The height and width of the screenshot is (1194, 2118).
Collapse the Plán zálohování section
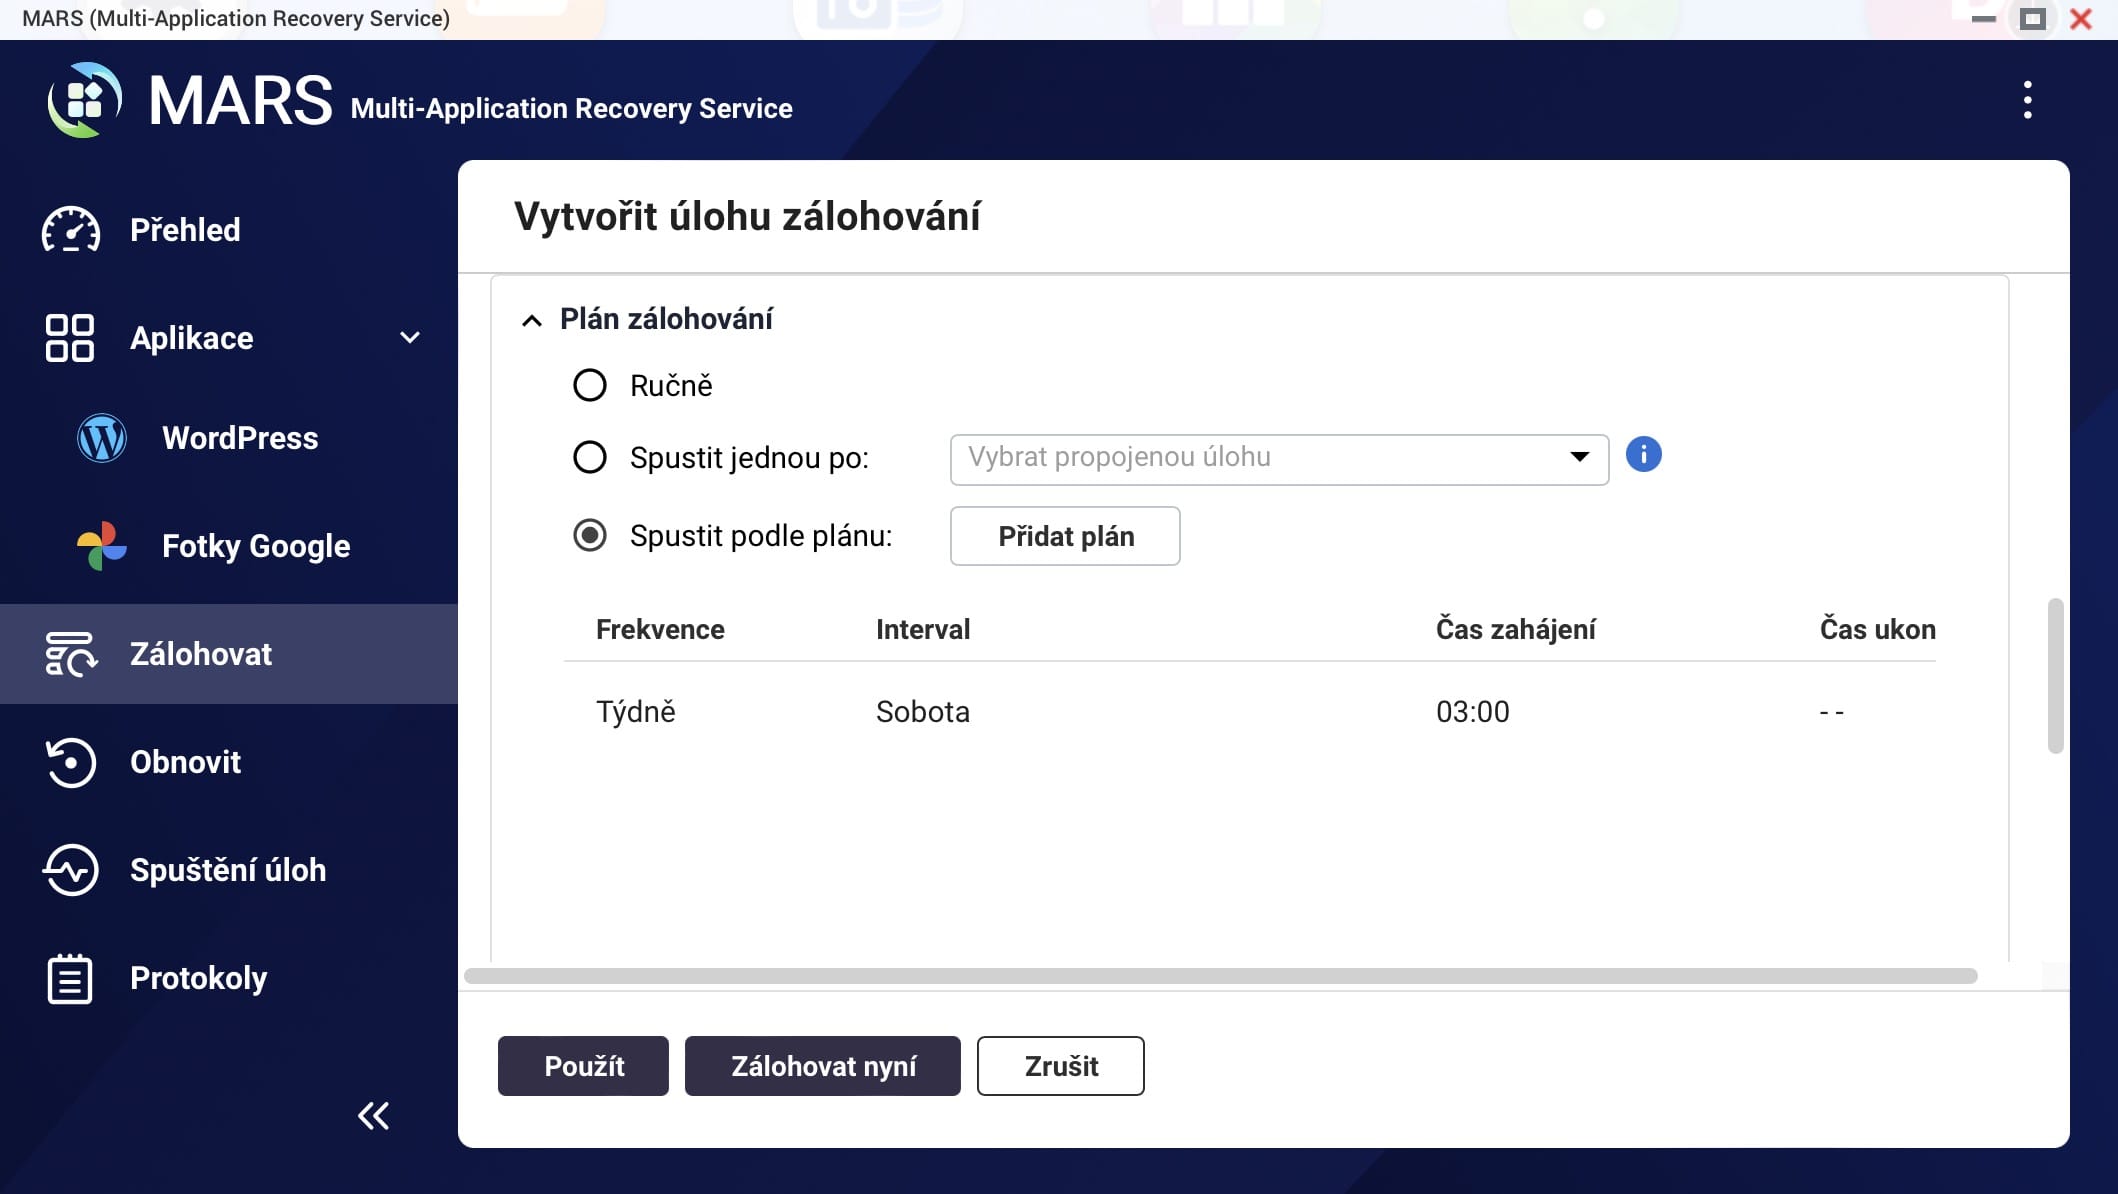coord(532,320)
